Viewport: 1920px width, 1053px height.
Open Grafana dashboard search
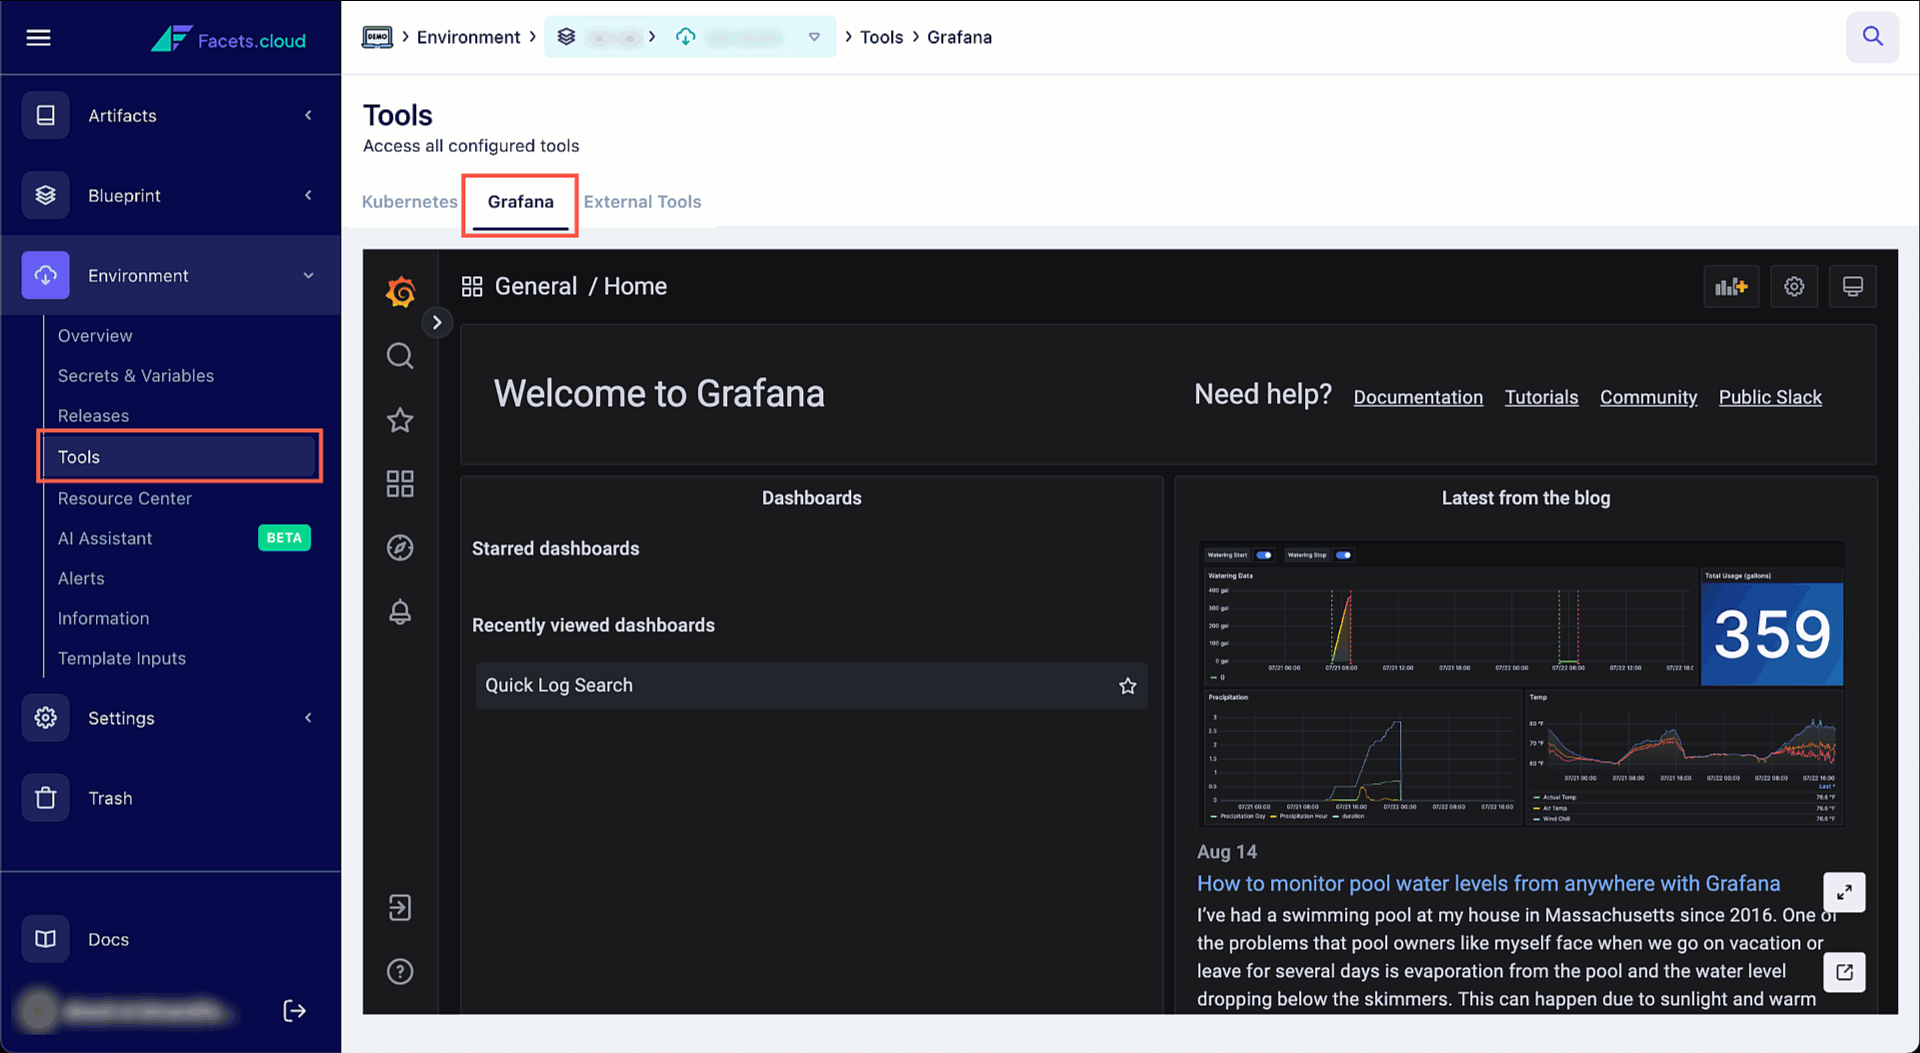400,356
